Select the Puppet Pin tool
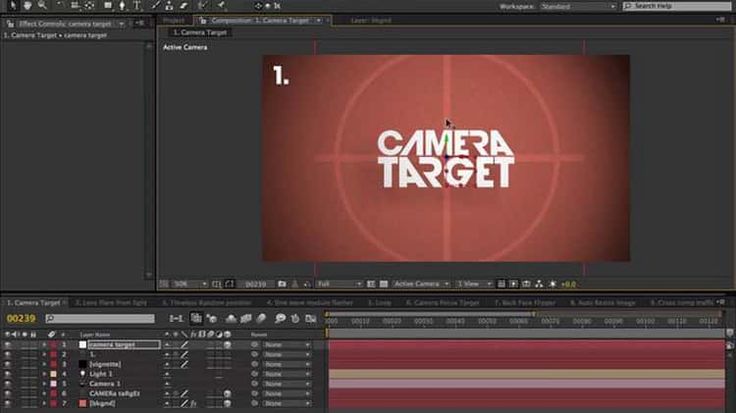 coord(221,6)
